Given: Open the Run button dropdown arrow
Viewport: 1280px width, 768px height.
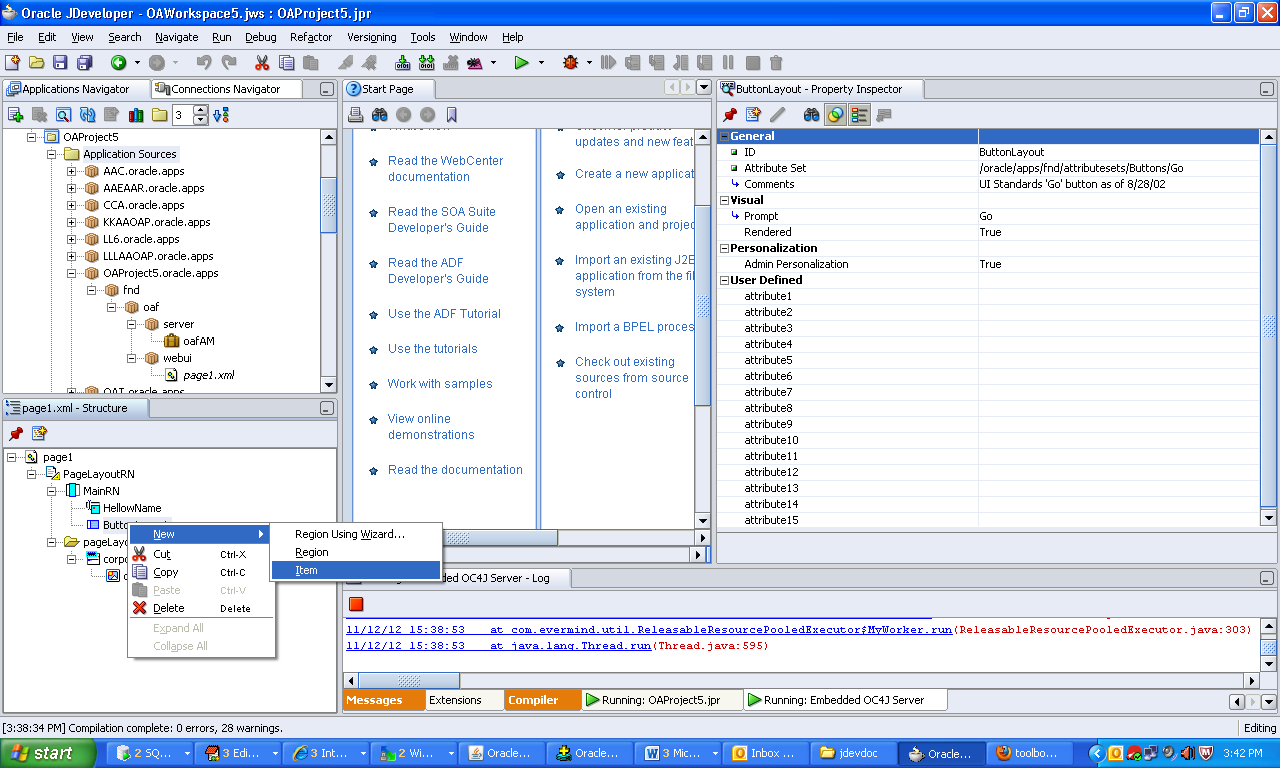Looking at the screenshot, I should 541,63.
